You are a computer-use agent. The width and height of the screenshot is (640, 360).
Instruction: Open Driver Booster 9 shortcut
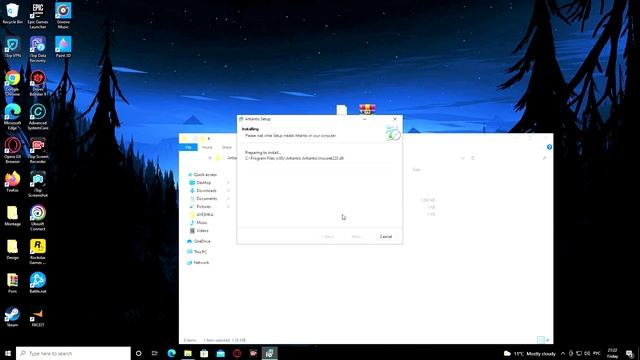(38, 83)
